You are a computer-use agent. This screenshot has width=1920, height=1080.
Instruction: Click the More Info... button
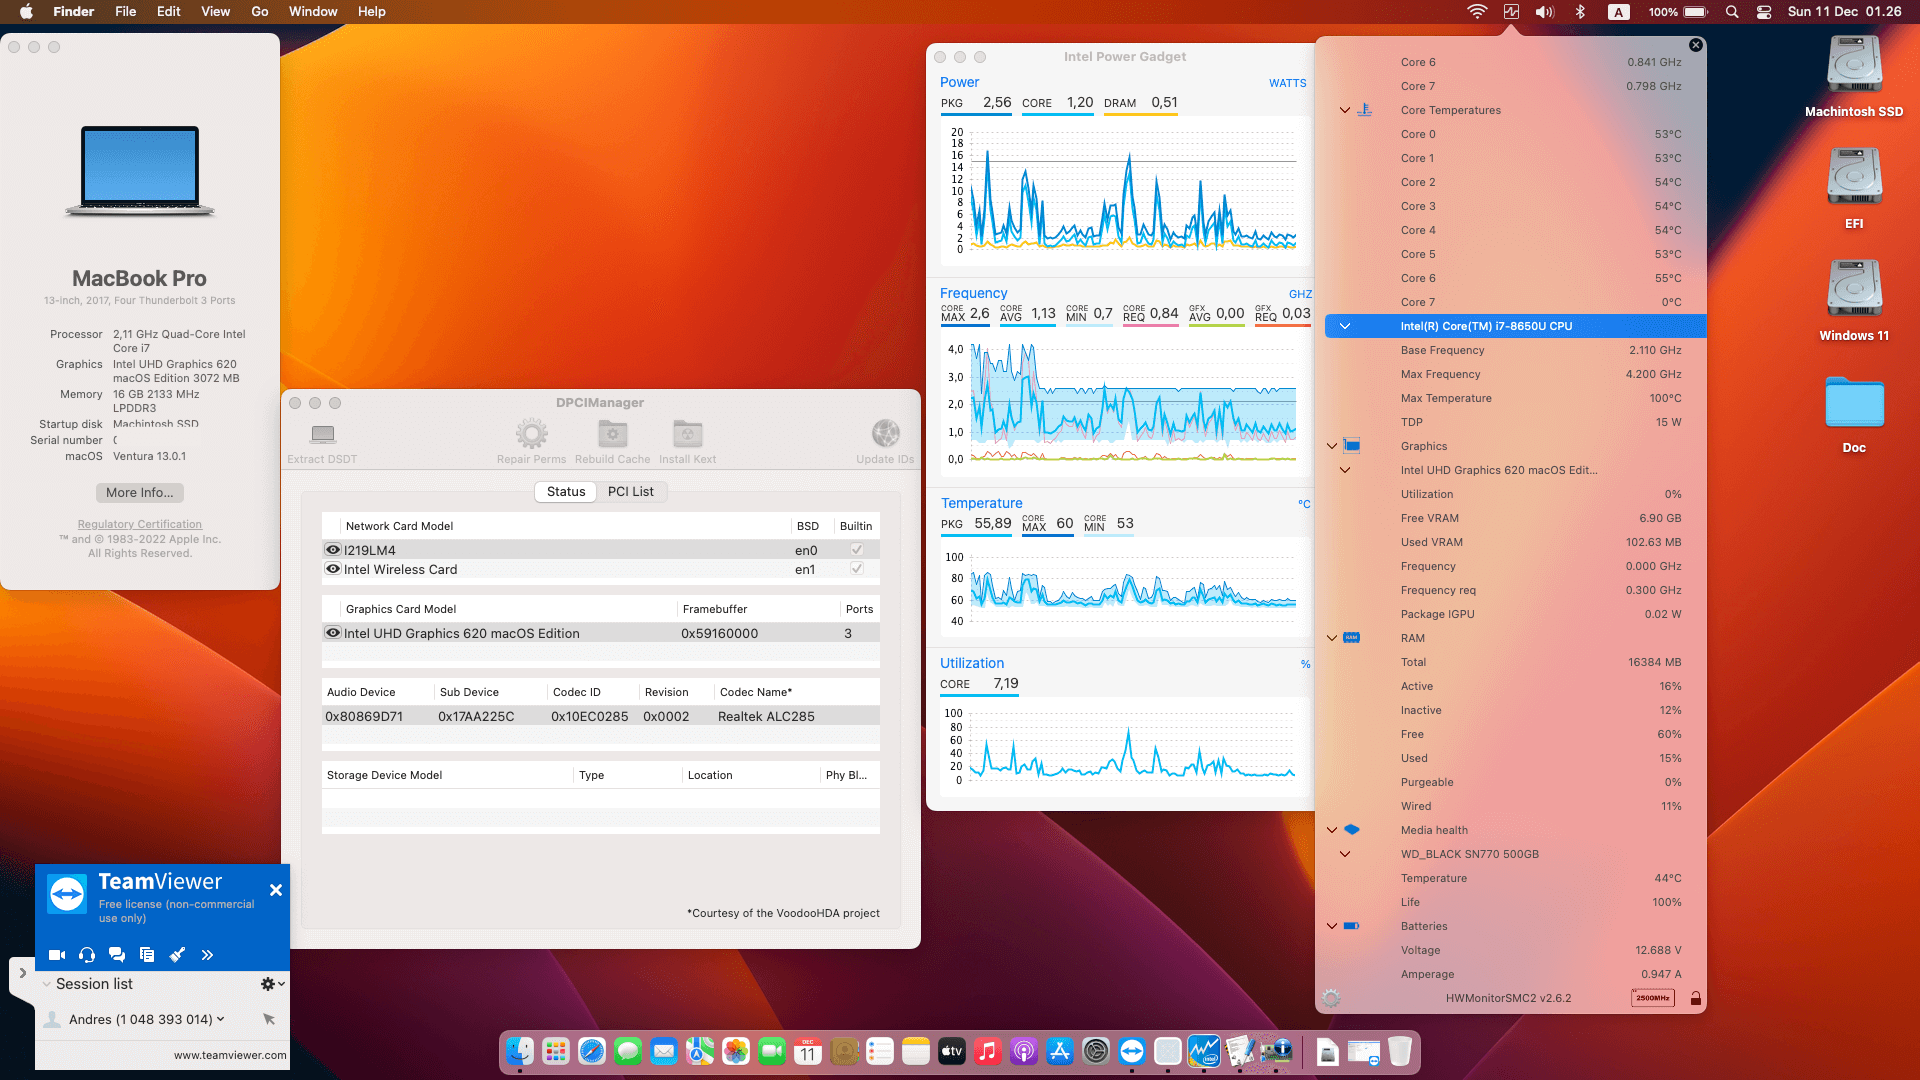pos(140,493)
